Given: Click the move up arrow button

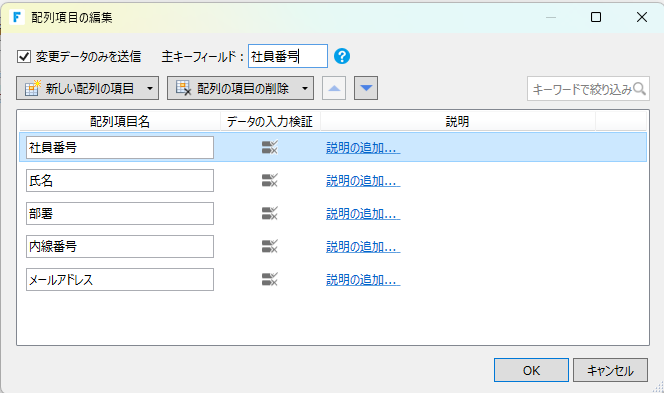Looking at the screenshot, I should pyautogui.click(x=334, y=88).
